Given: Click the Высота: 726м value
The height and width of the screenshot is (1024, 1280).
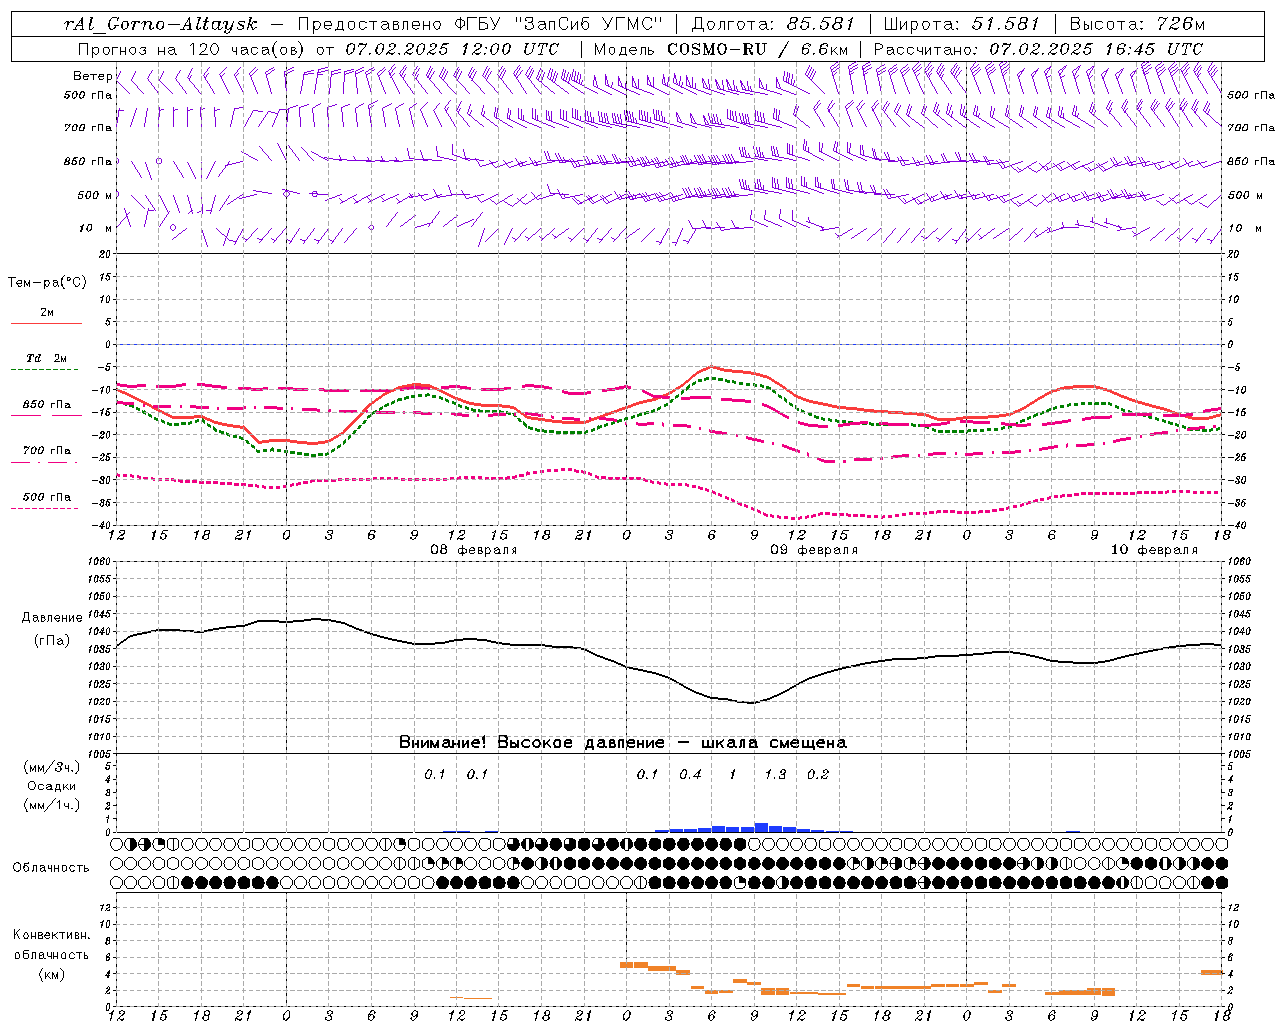Looking at the screenshot, I should coord(1137,24).
